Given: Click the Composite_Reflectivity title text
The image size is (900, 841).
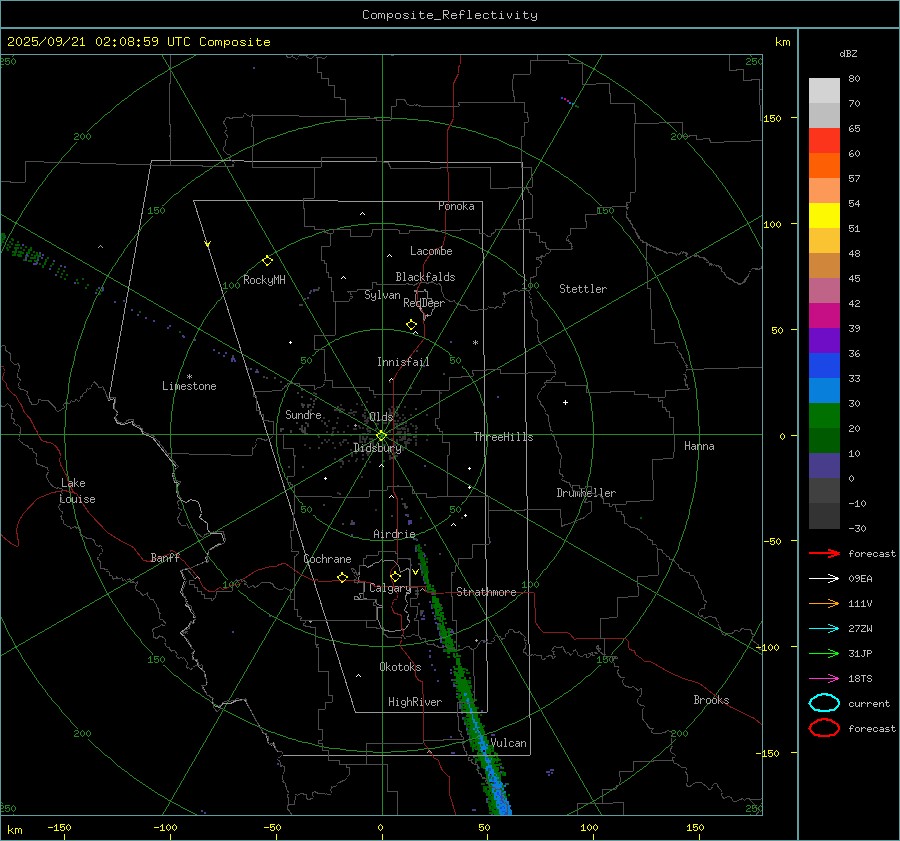Looking at the screenshot, I should pyautogui.click(x=449, y=15).
